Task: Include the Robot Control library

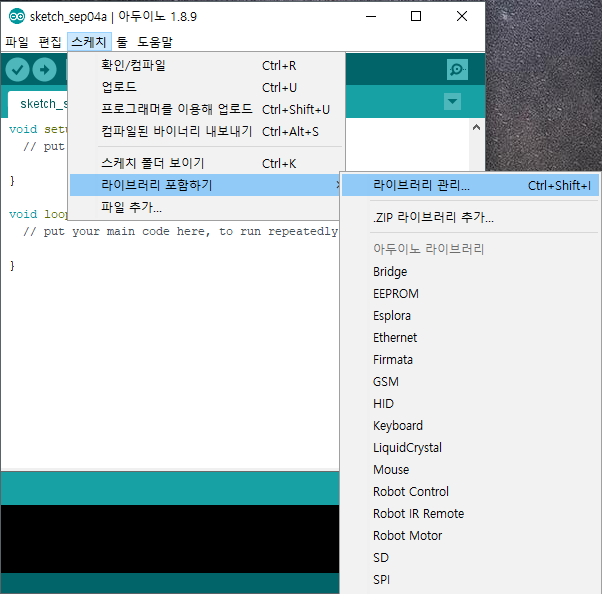Action: click(x=470, y=491)
